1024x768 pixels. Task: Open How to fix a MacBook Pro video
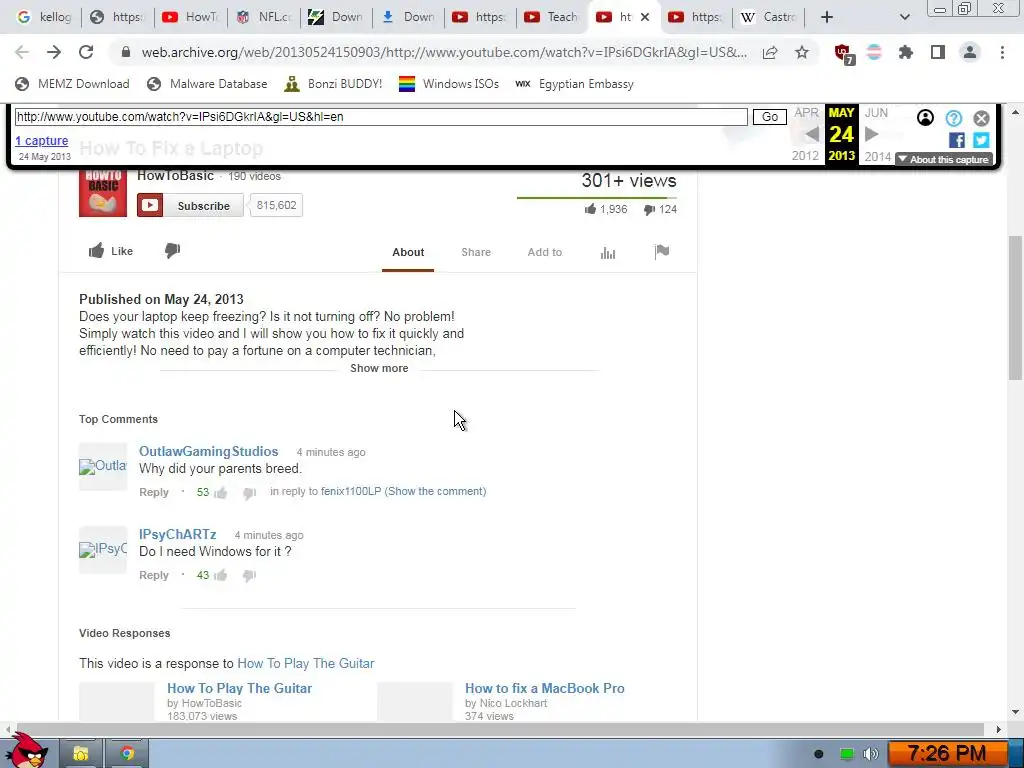(x=545, y=688)
